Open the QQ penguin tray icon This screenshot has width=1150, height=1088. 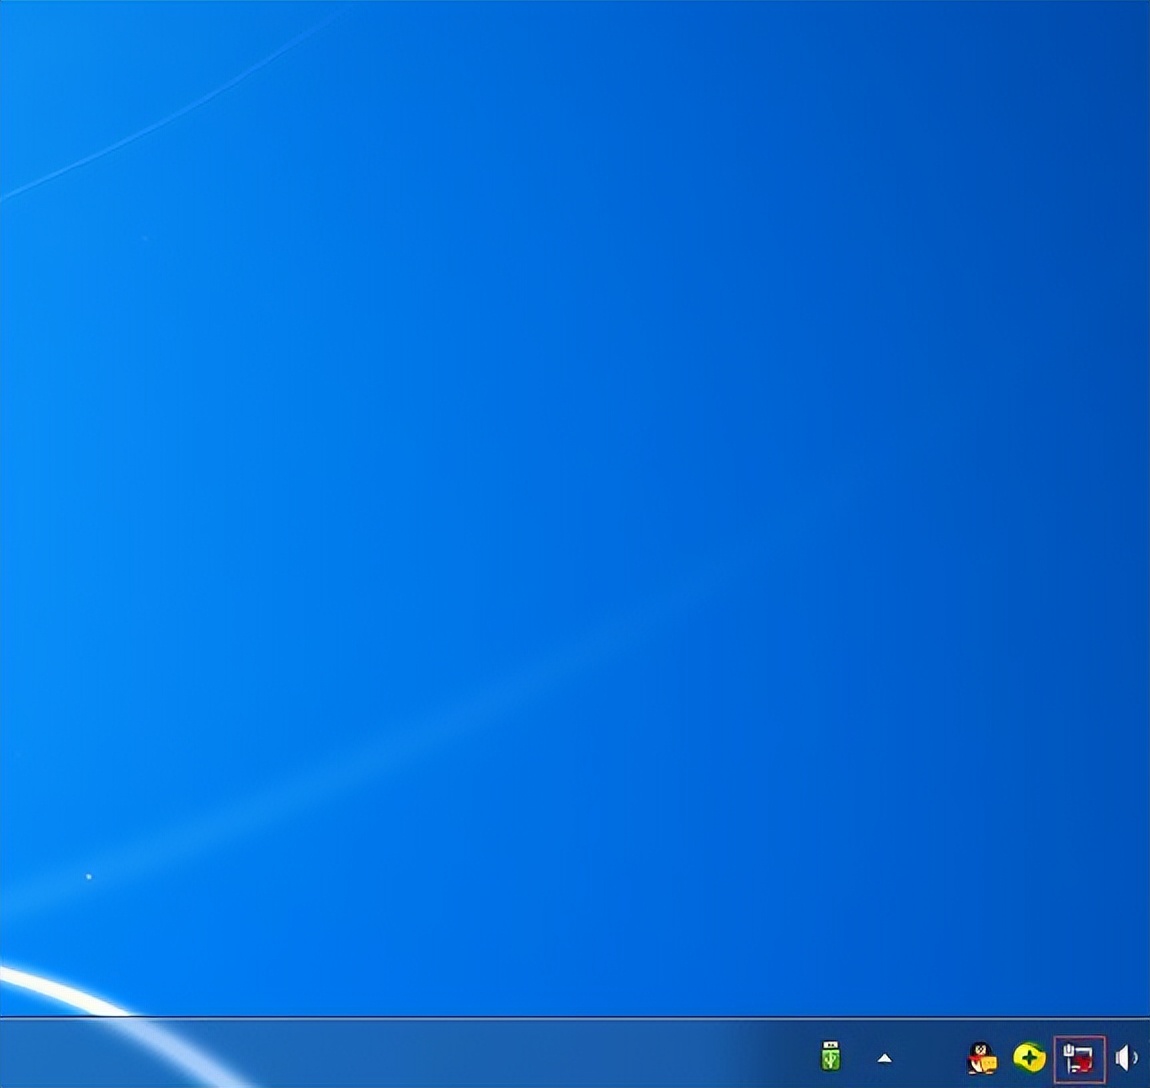point(981,1057)
